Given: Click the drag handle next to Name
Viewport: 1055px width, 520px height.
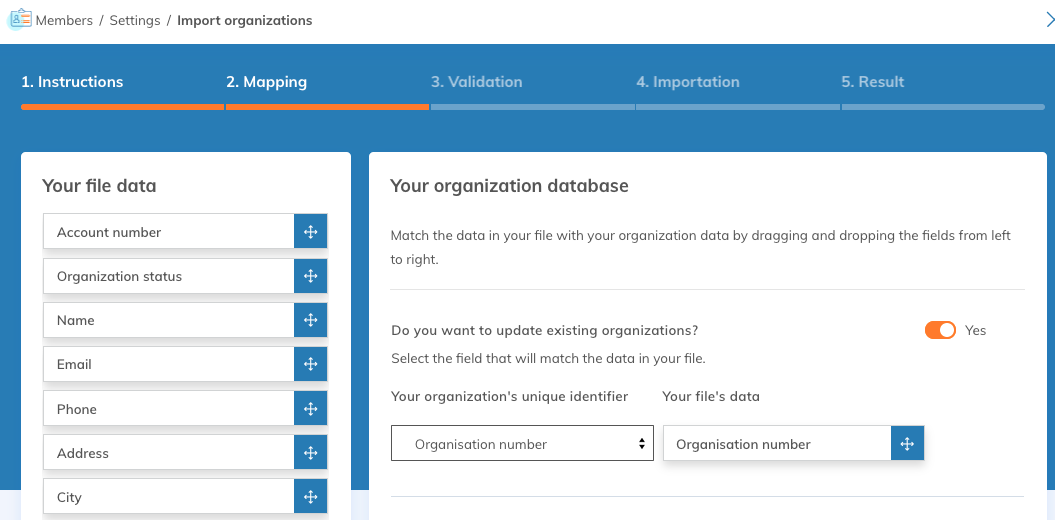Looking at the screenshot, I should (310, 320).
